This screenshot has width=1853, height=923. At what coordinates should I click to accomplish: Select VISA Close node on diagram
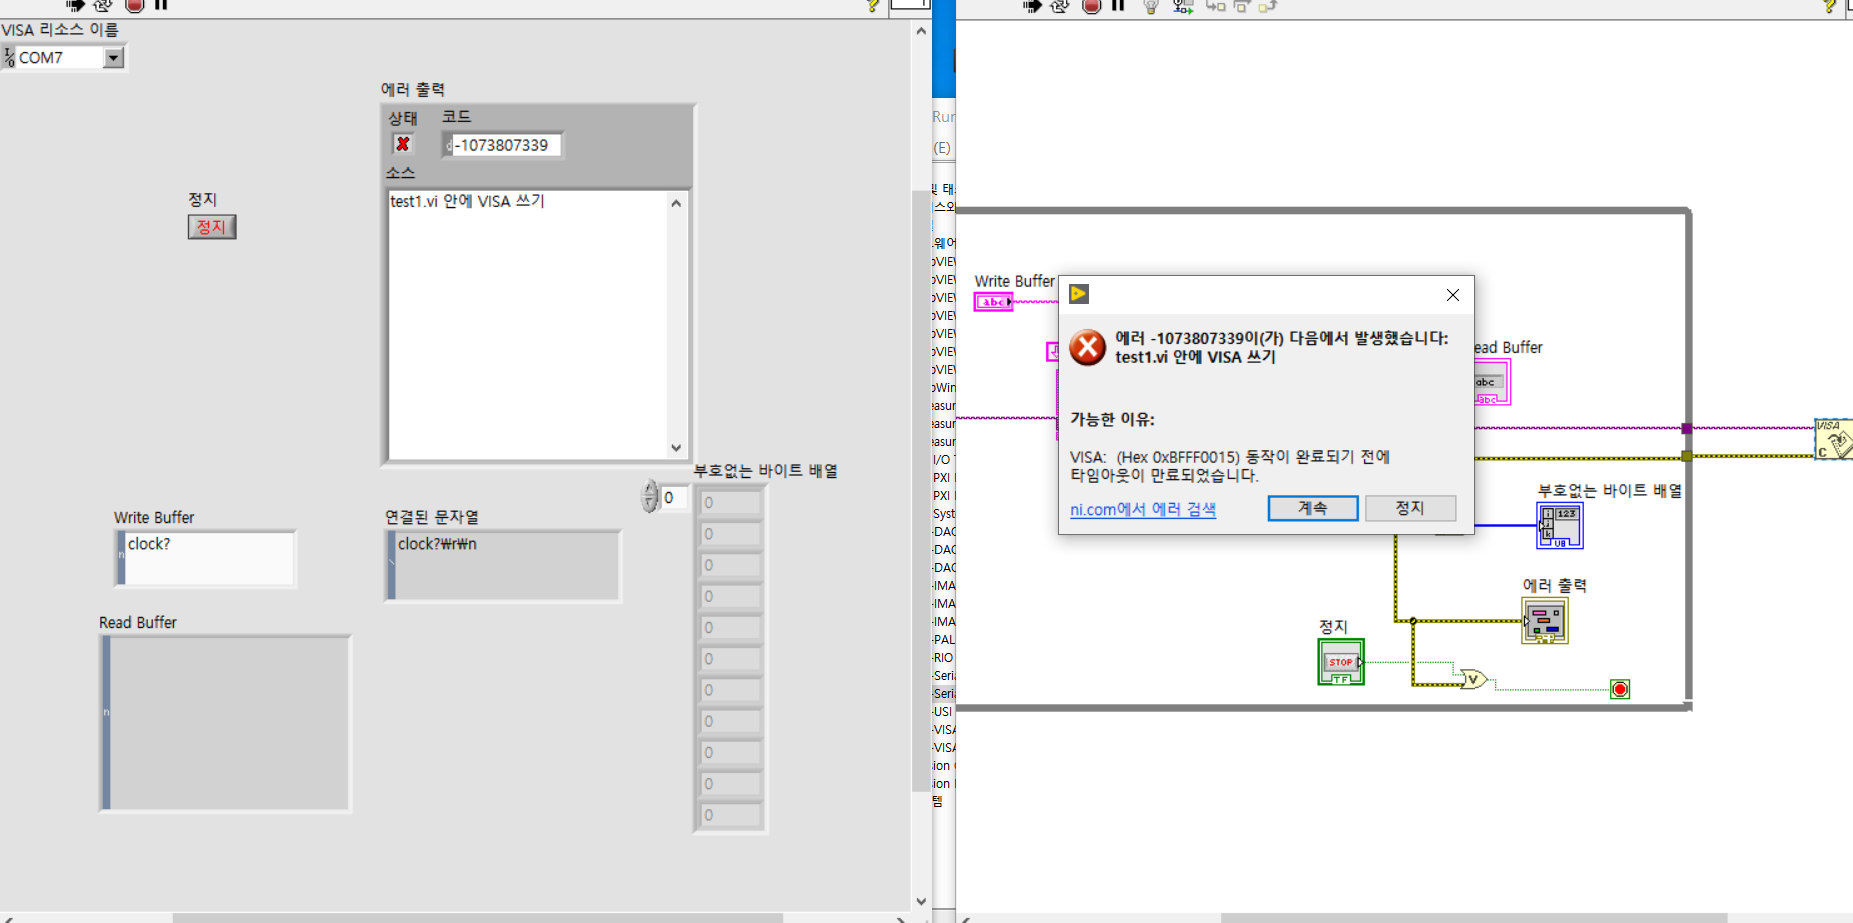coord(1834,440)
